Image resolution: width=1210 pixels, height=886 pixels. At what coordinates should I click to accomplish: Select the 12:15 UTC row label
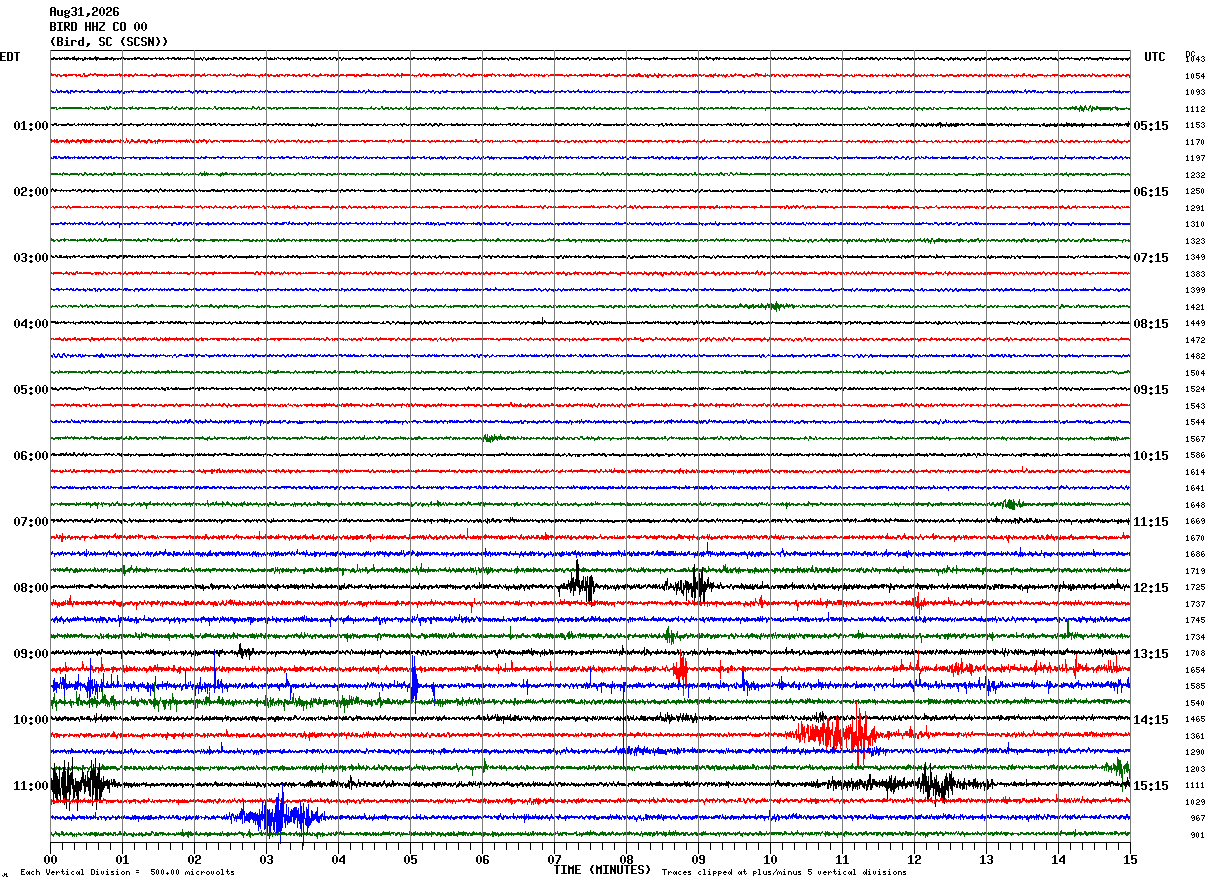pos(1151,588)
